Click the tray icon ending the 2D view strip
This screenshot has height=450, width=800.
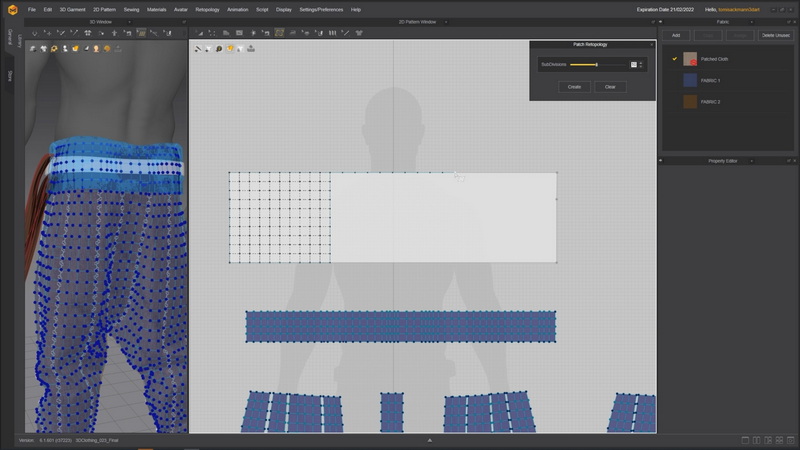[251, 49]
